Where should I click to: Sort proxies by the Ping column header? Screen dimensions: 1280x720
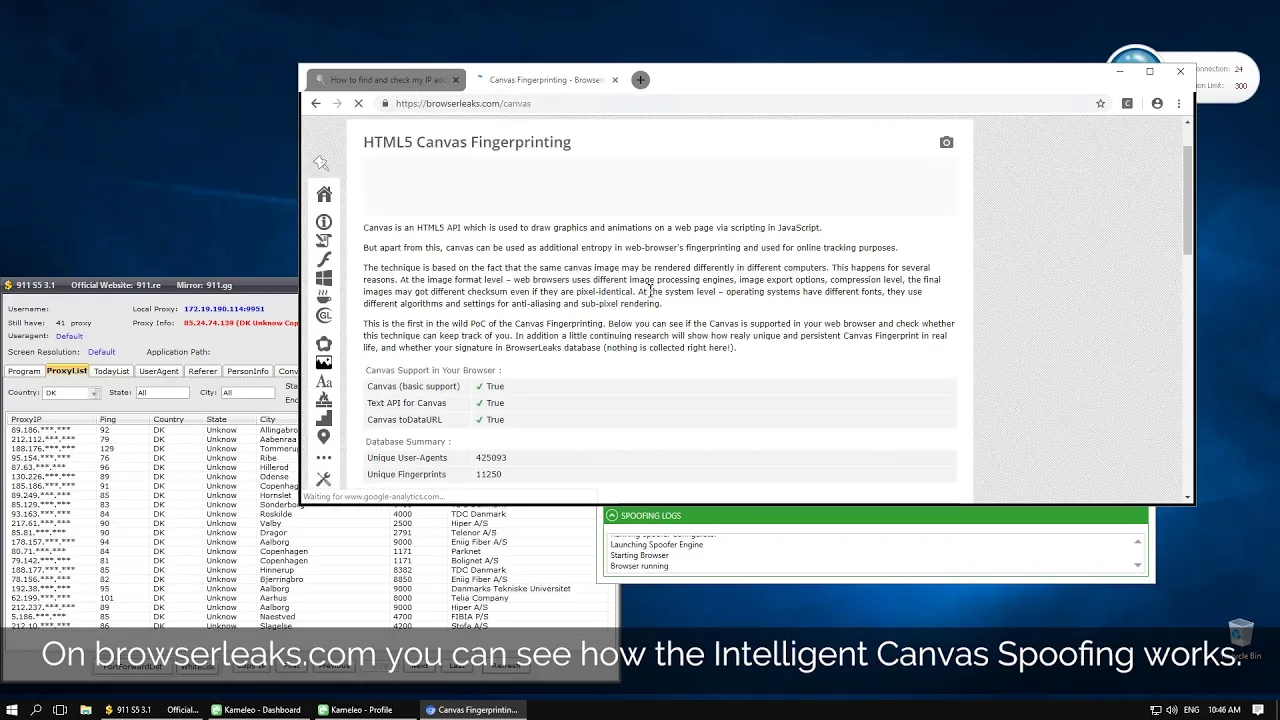(124, 420)
